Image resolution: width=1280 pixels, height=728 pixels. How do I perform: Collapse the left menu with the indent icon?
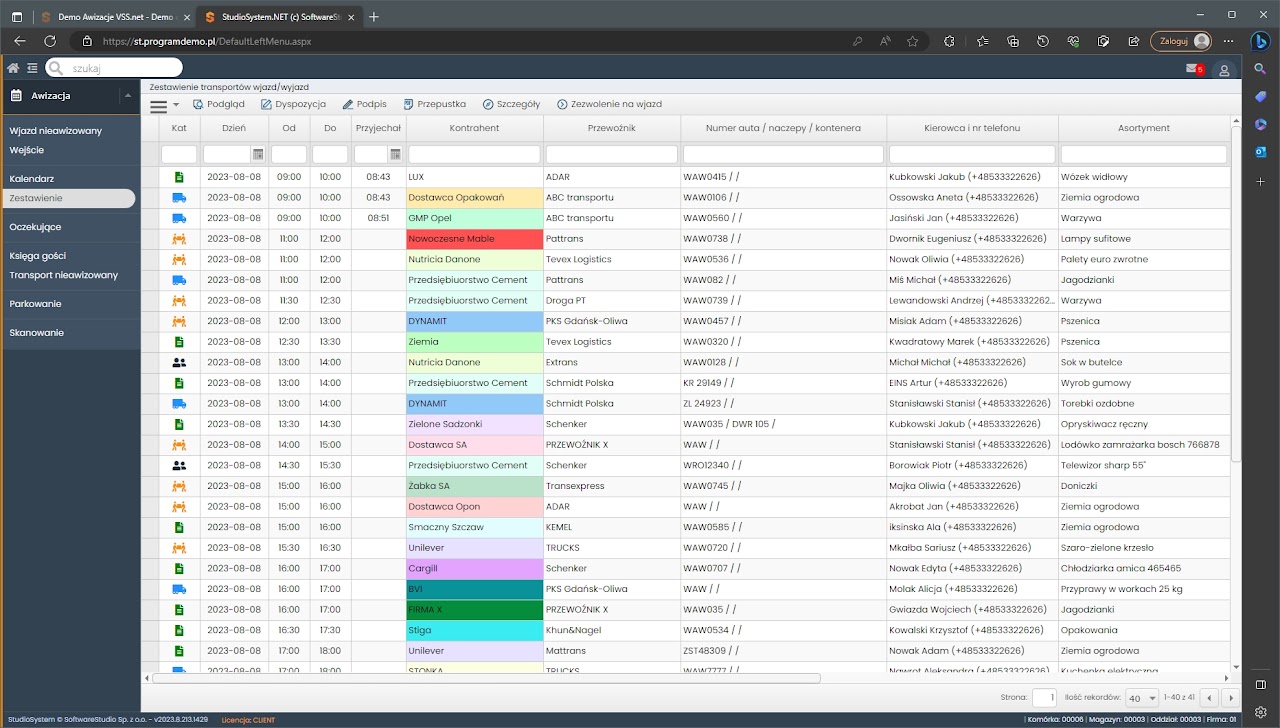click(32, 68)
